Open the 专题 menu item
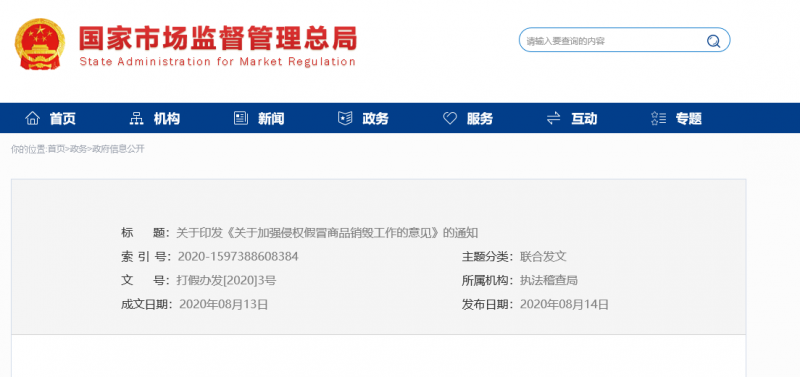The image size is (800, 377). (x=688, y=119)
